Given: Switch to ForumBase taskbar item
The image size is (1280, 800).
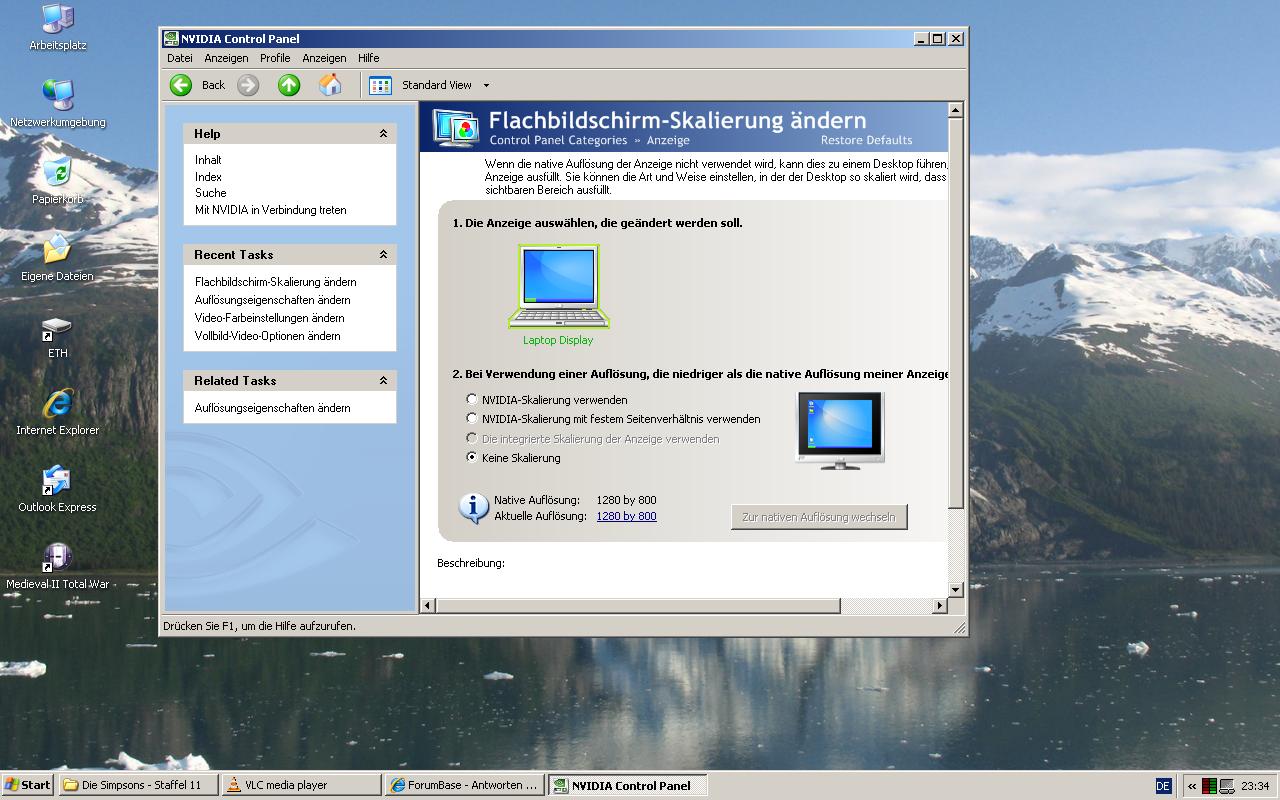Looking at the screenshot, I should click(465, 785).
